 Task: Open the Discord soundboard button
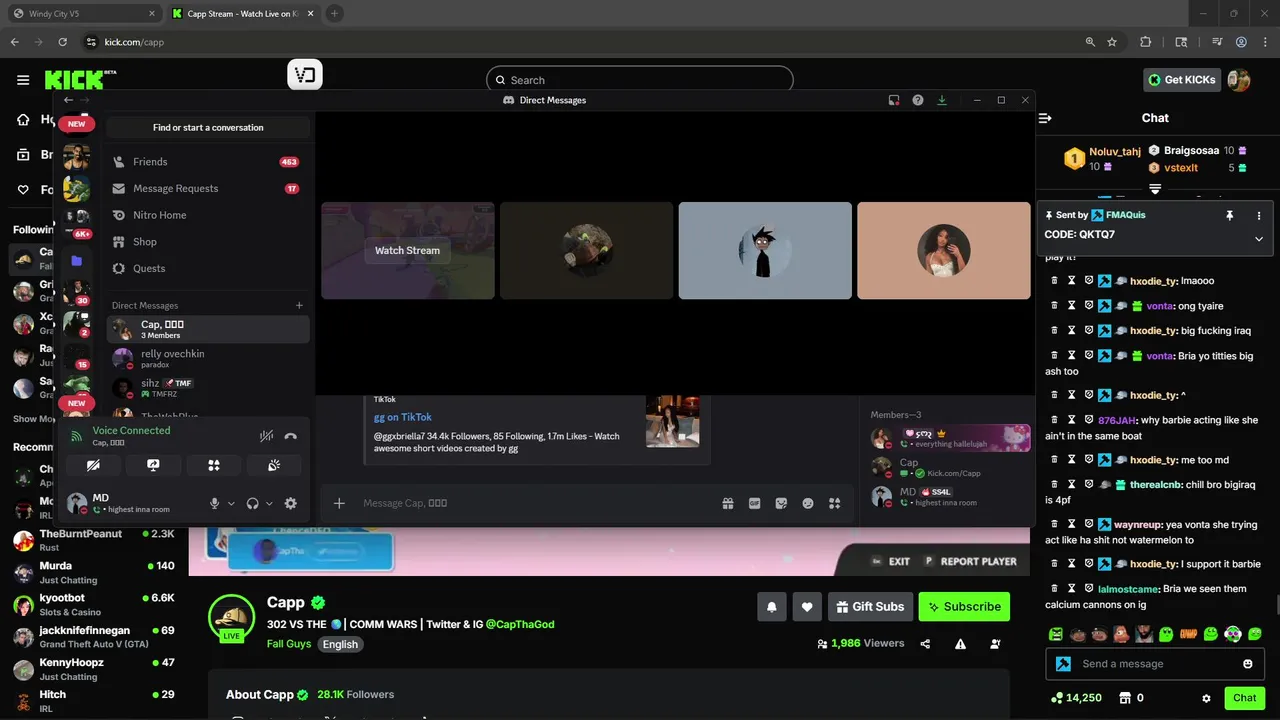(273, 465)
